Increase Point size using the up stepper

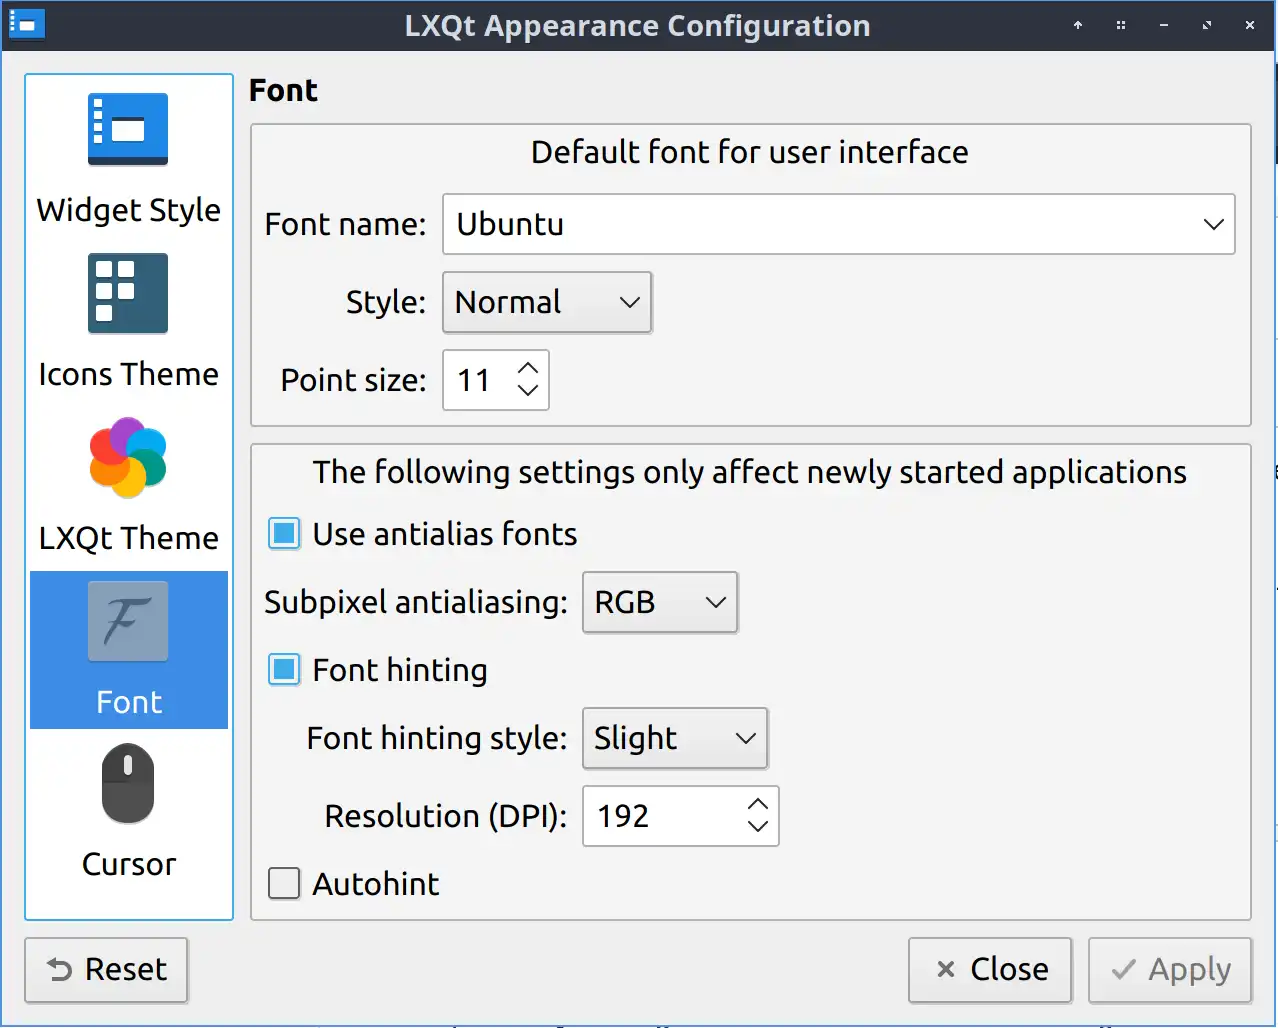(529, 369)
